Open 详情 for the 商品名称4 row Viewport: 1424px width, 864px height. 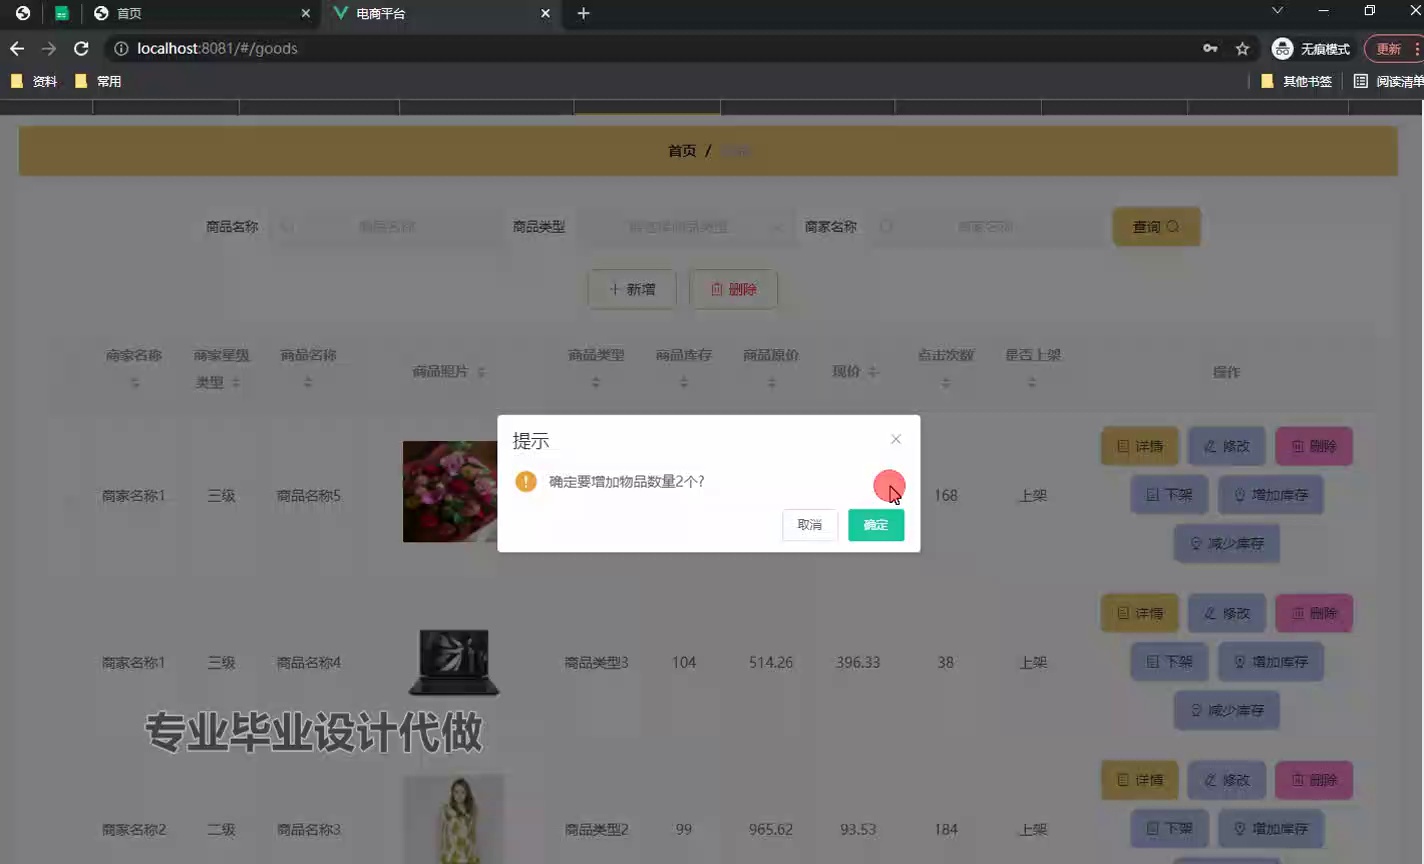click(1140, 613)
